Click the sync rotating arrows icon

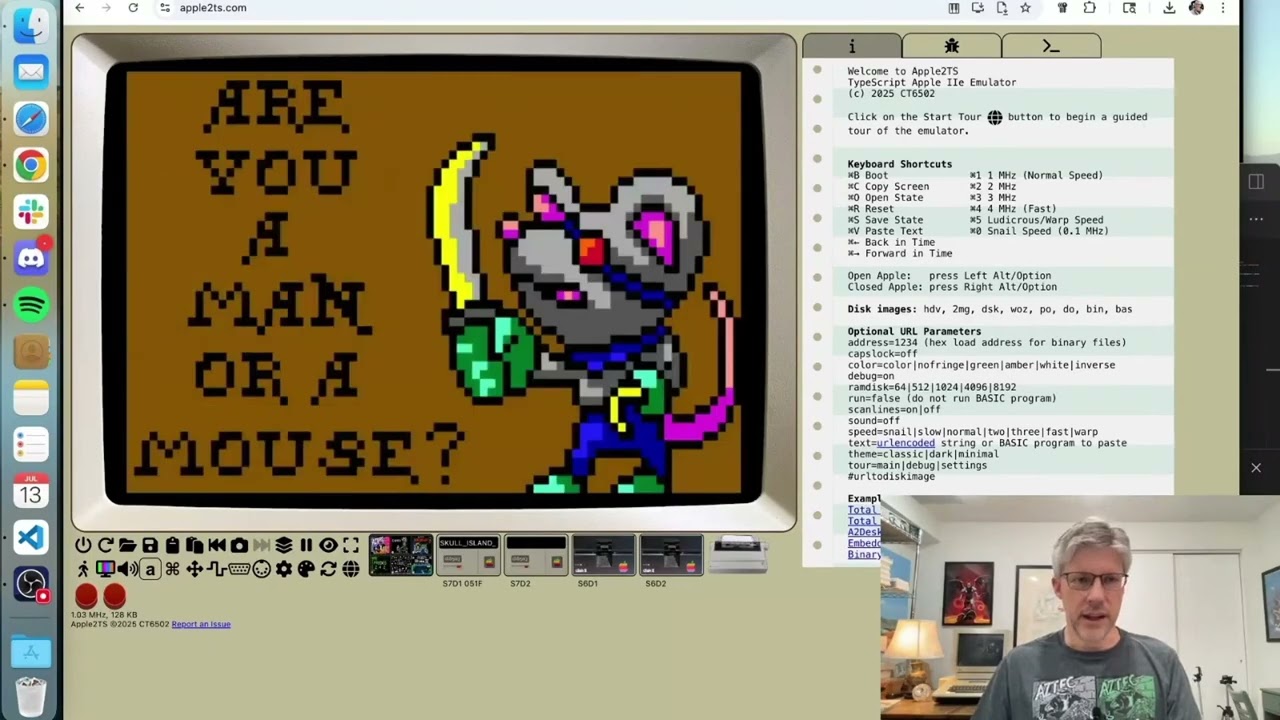pyautogui.click(x=328, y=569)
